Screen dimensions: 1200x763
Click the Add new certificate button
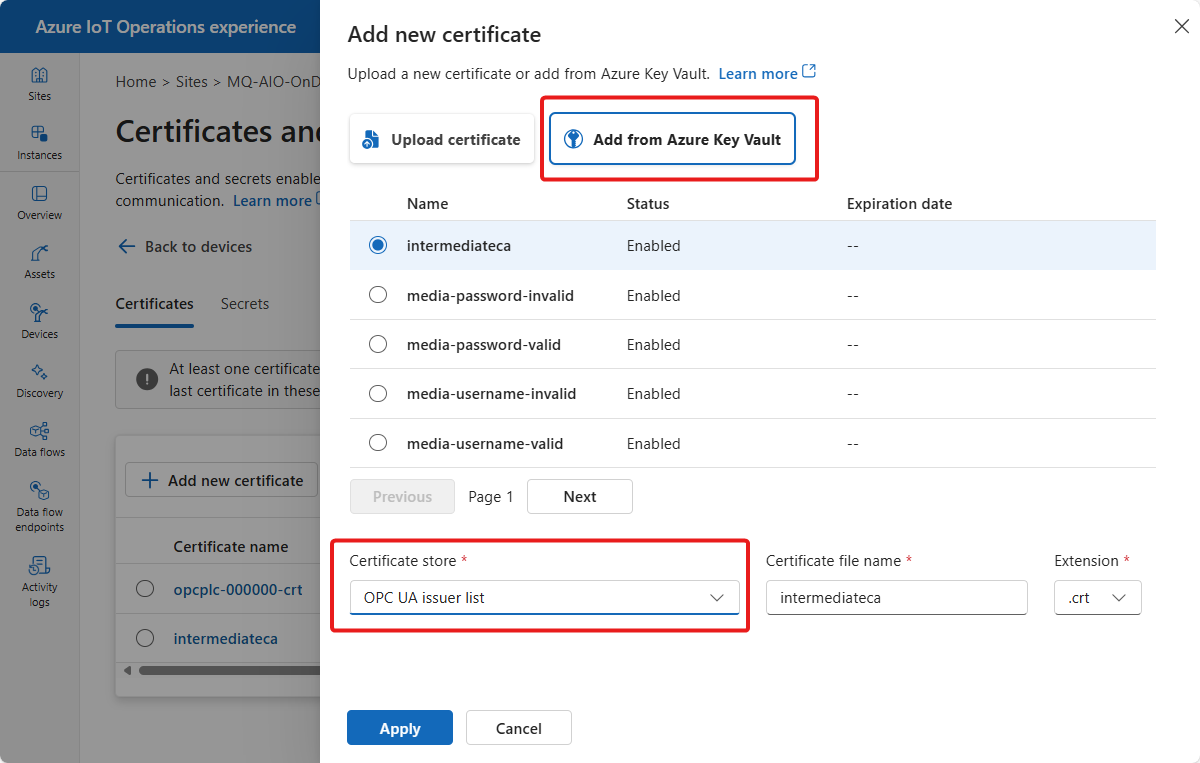tap(221, 480)
